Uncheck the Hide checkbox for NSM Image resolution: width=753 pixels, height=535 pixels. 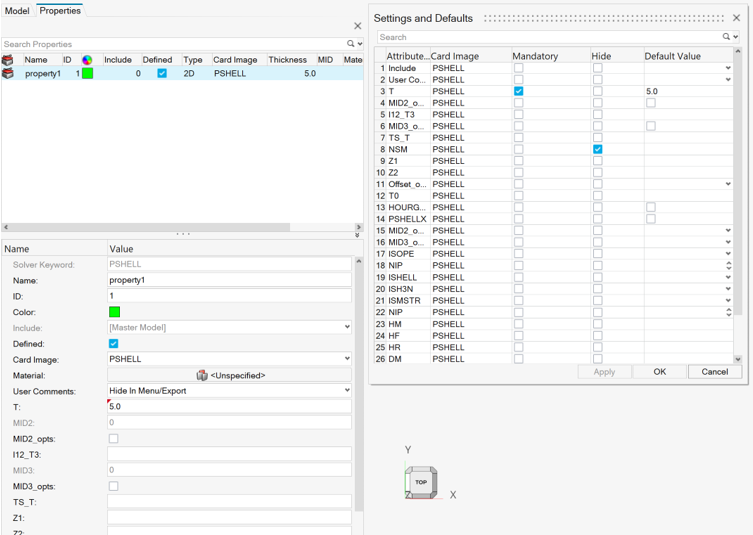tap(597, 149)
